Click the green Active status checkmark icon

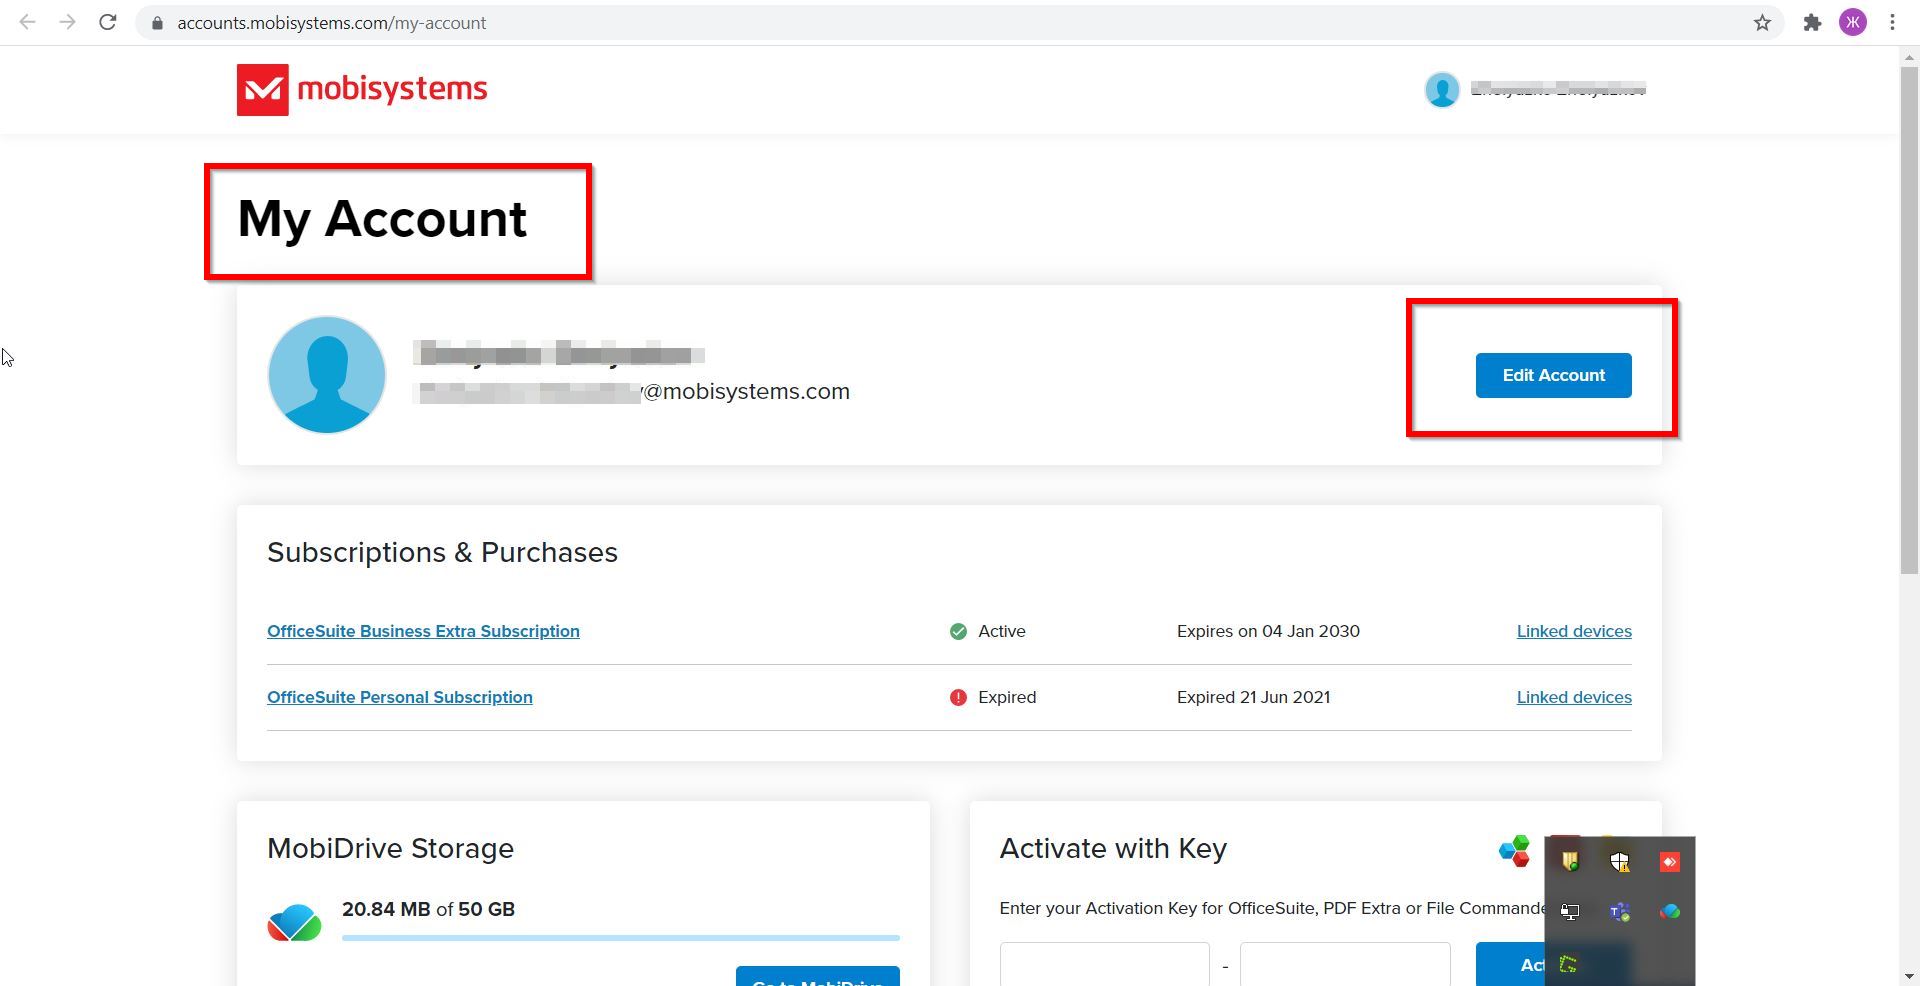[x=958, y=631]
